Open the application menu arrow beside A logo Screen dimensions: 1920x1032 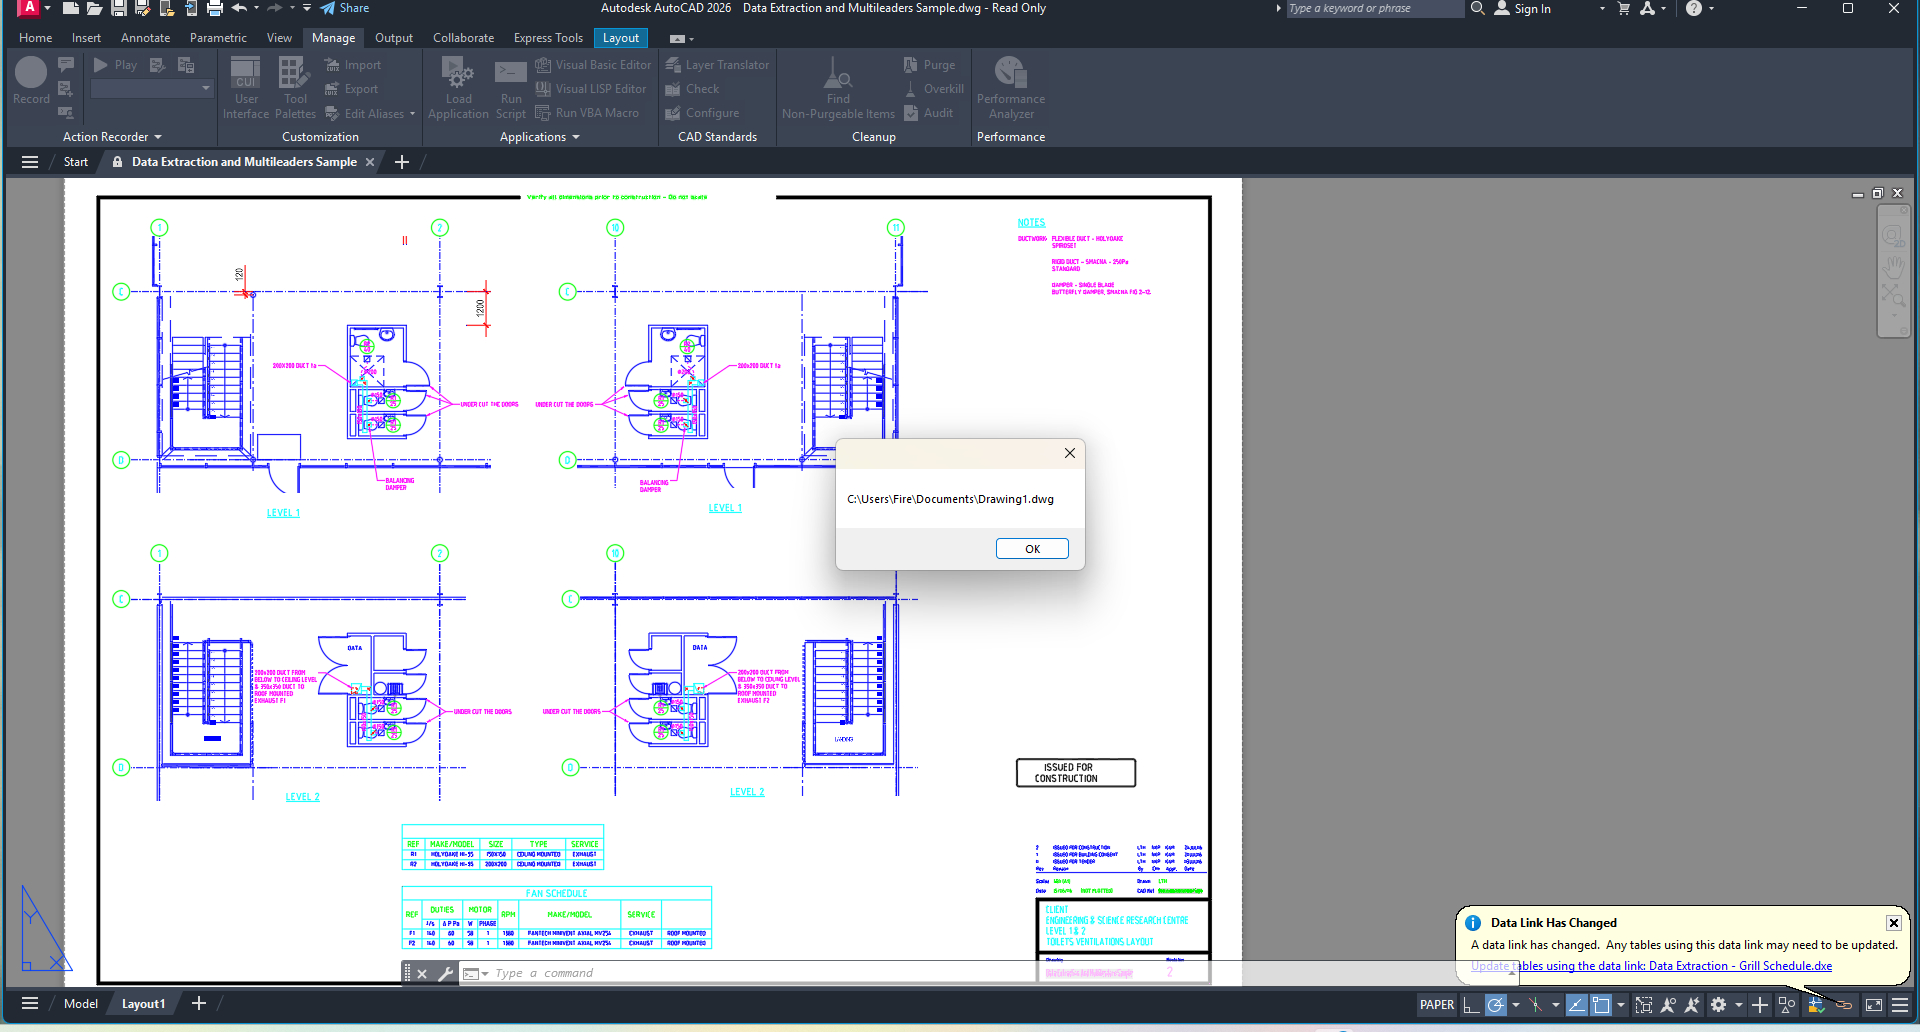point(47,8)
